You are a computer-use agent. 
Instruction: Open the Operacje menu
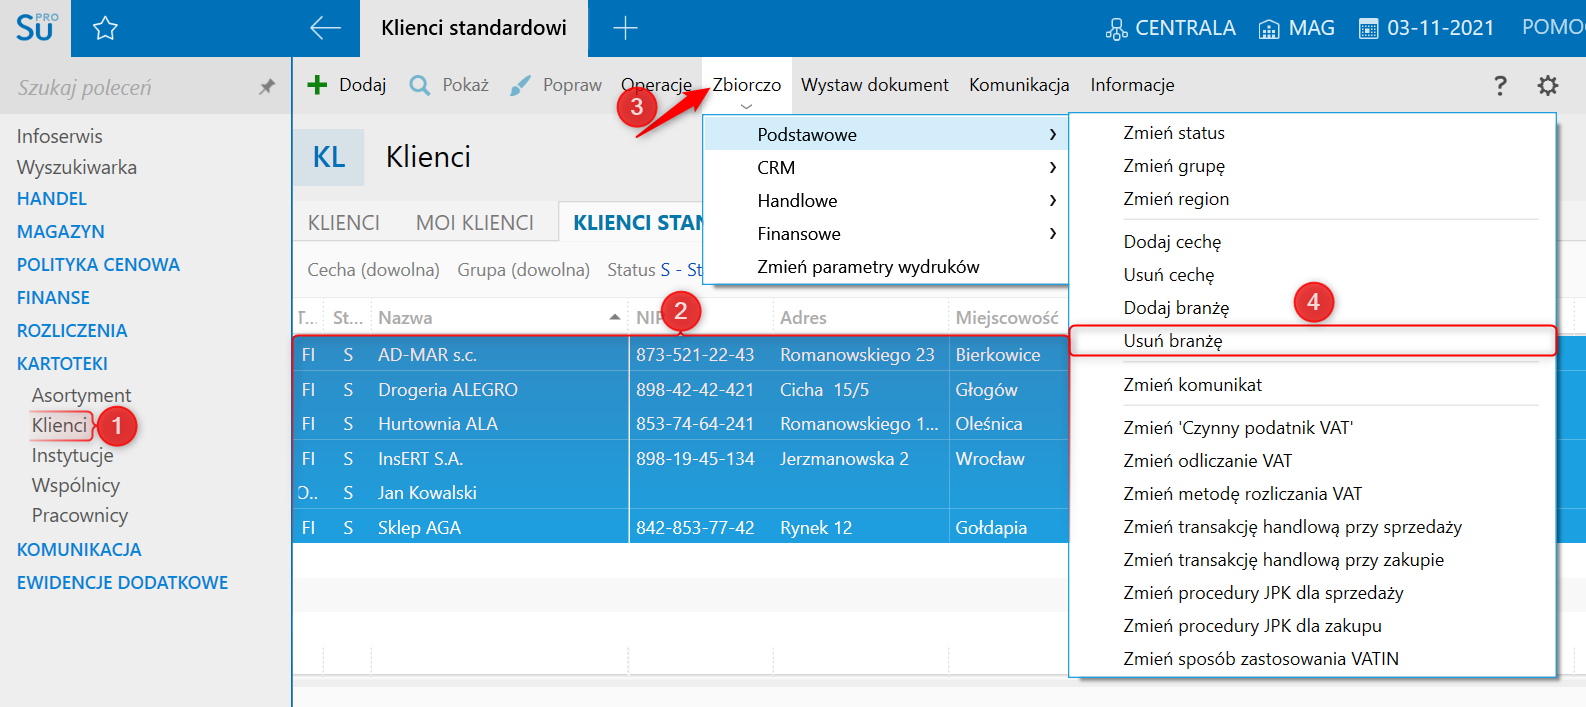pos(656,85)
